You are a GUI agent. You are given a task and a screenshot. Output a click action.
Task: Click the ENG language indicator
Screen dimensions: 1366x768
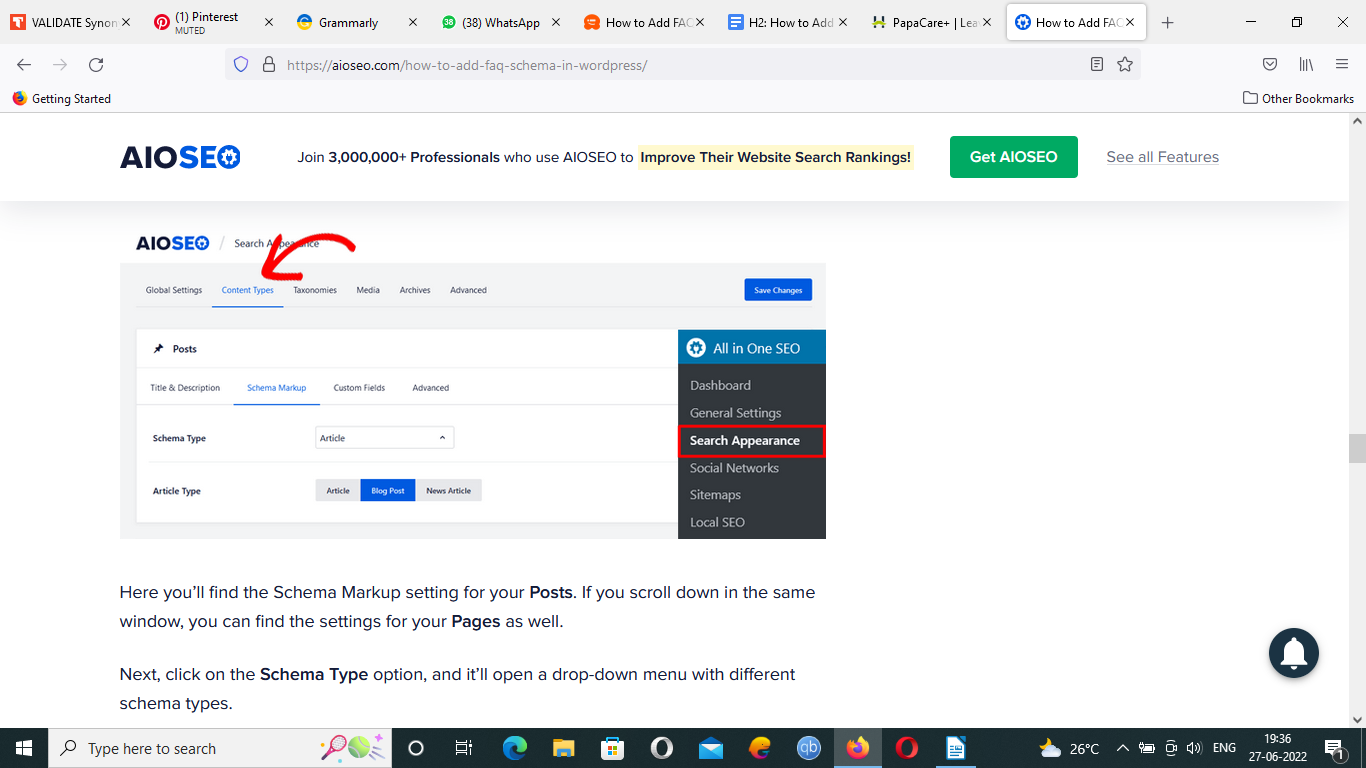click(1224, 748)
